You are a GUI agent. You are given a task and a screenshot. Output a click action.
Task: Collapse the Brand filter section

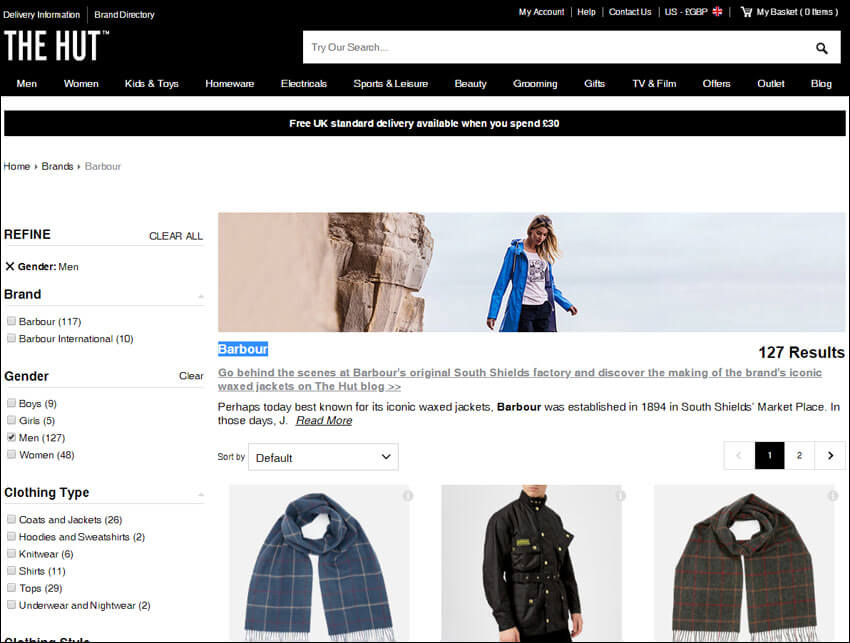point(201,296)
